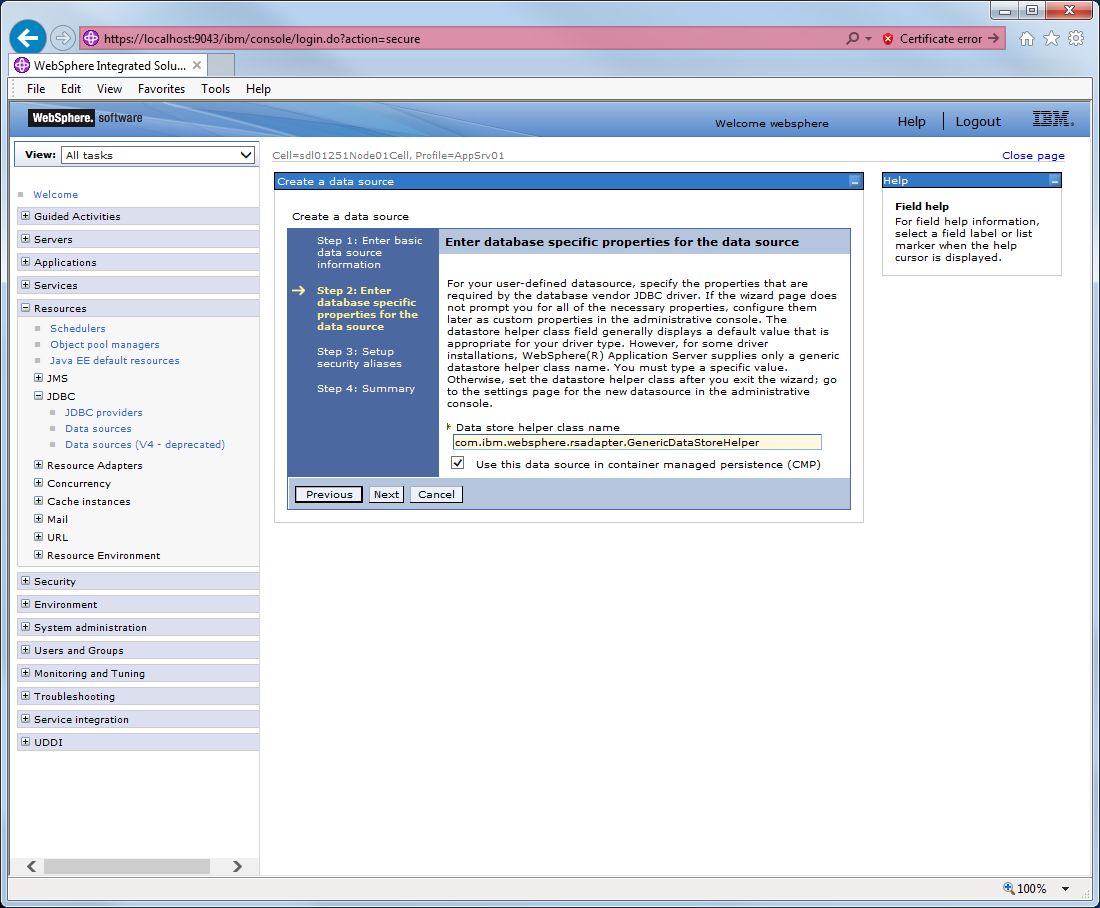Screen dimensions: 1100x908
Task: Open Help link in WebSphere banner
Action: tap(911, 121)
